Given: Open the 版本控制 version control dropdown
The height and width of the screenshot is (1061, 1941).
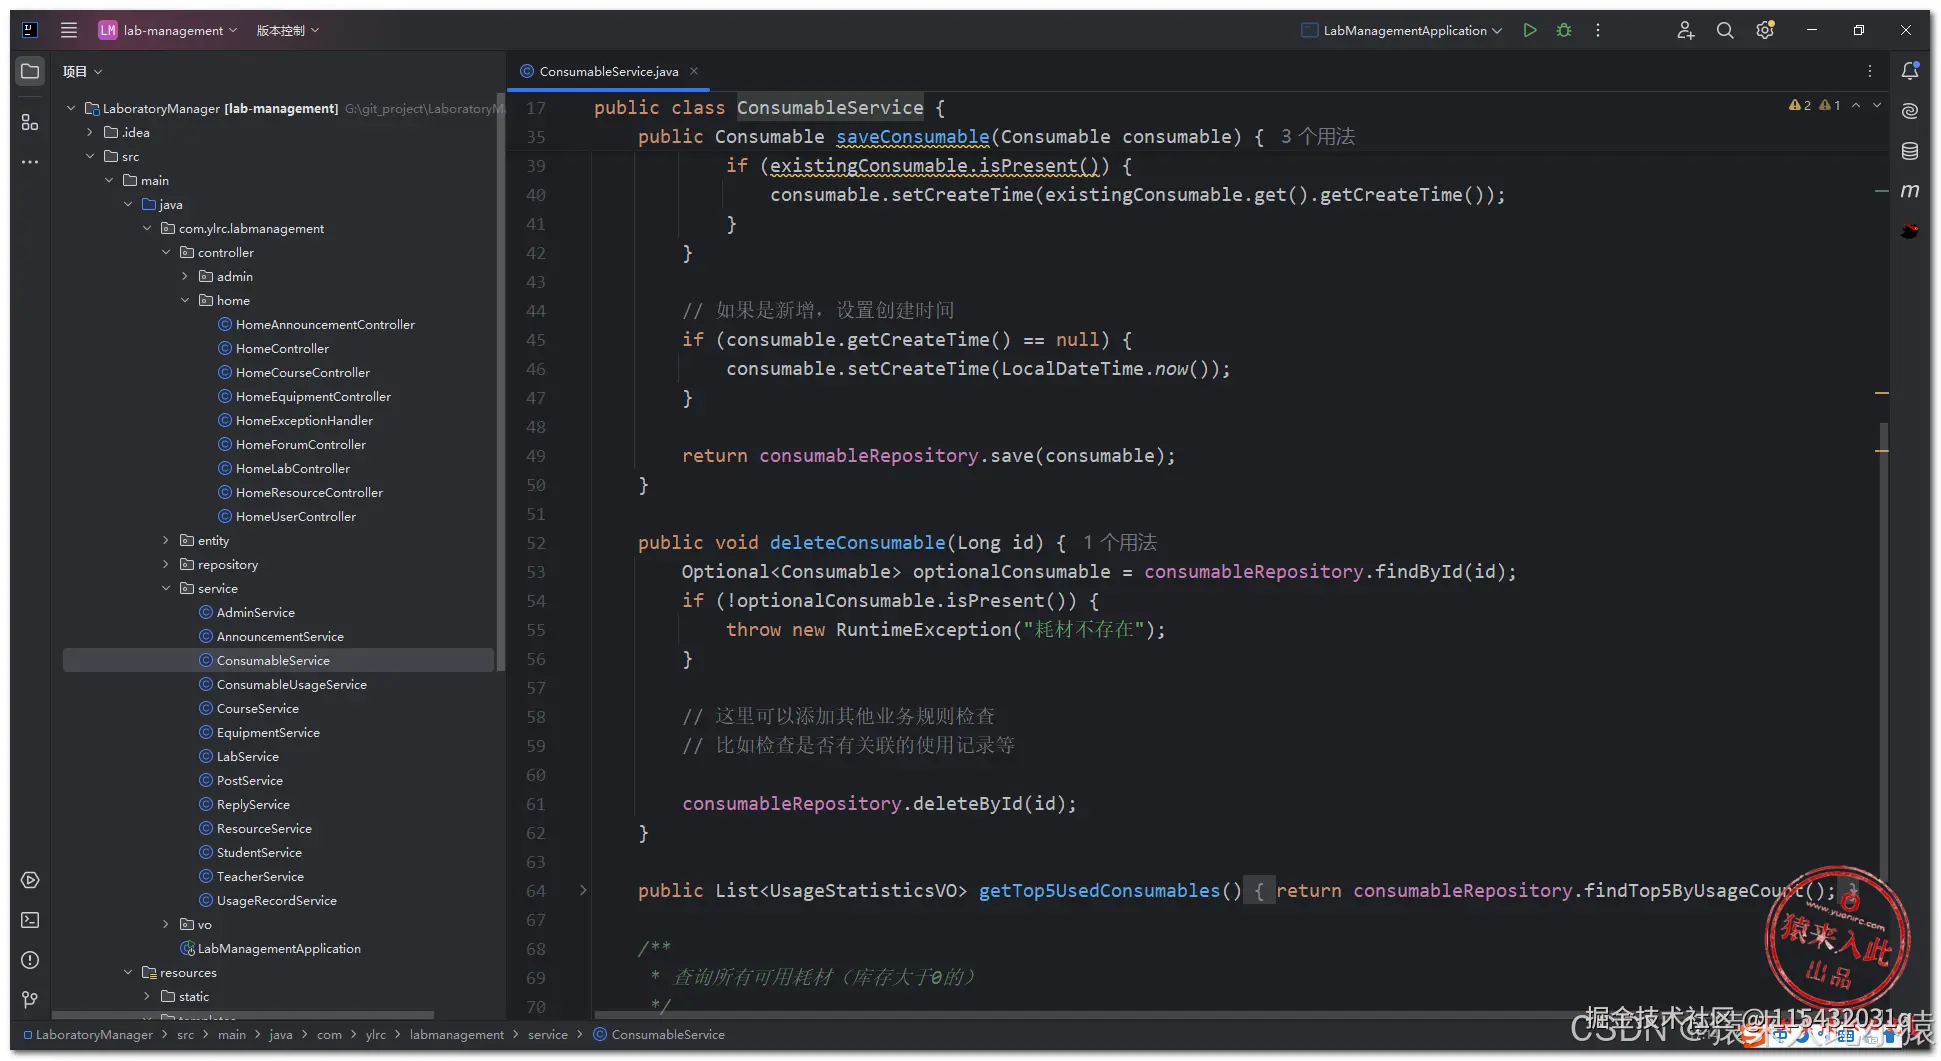Looking at the screenshot, I should 287,30.
